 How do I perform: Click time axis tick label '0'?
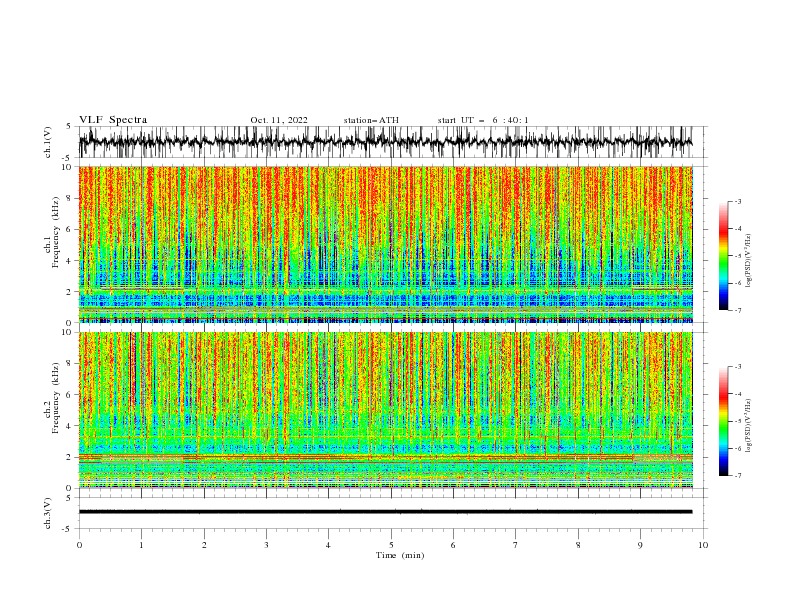coord(79,545)
